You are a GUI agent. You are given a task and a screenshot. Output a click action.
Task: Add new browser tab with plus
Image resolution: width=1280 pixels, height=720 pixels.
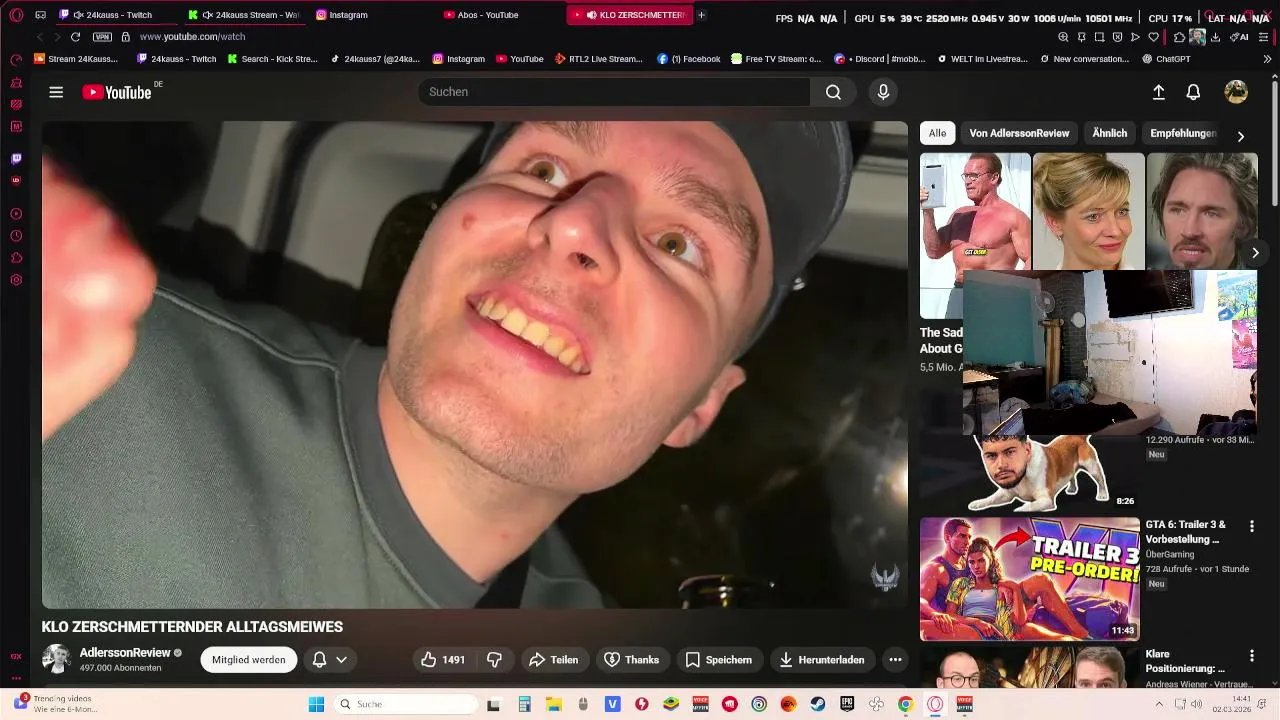[x=701, y=15]
